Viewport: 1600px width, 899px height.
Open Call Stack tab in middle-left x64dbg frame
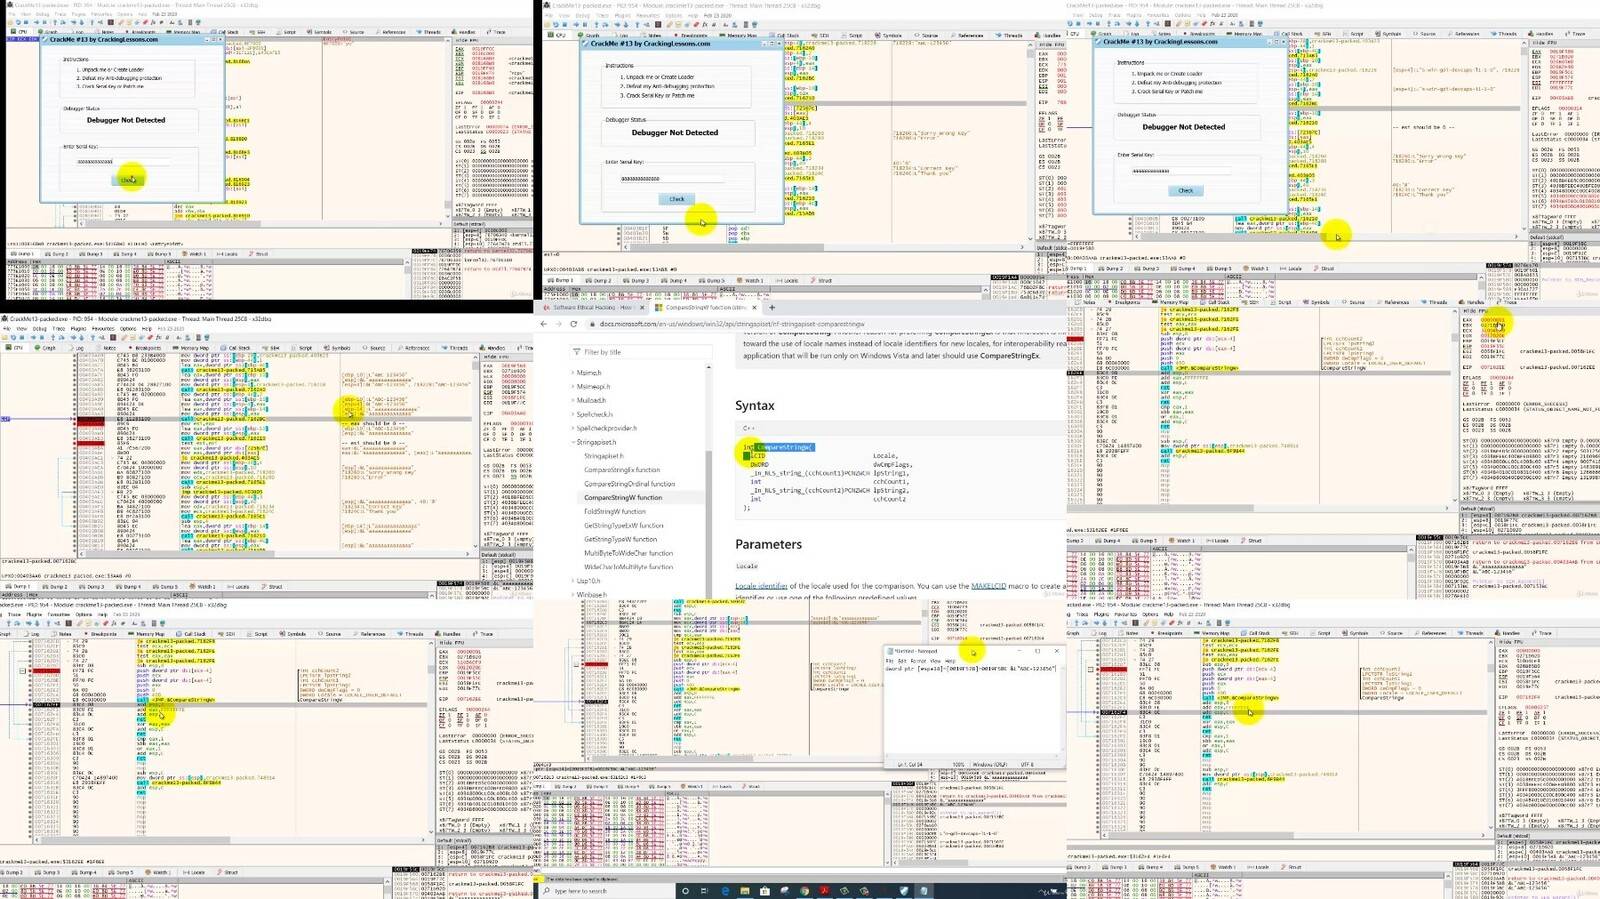[235, 348]
